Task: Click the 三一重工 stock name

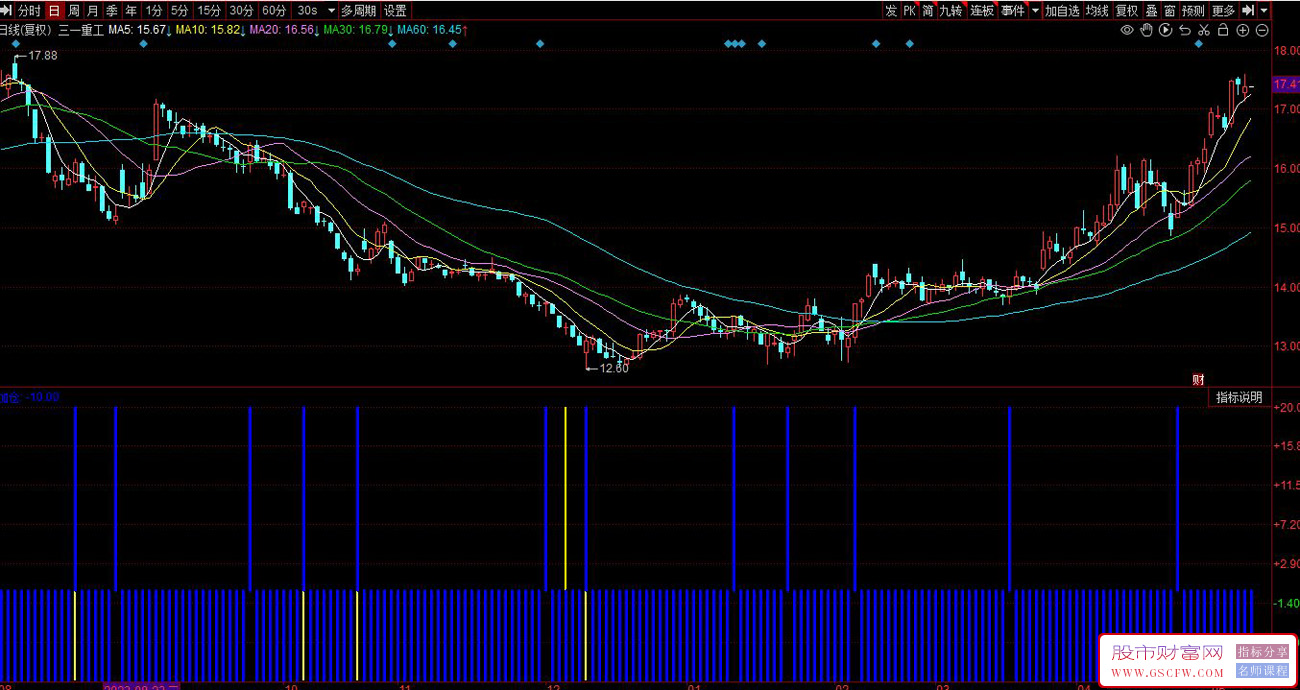Action: (x=80, y=30)
